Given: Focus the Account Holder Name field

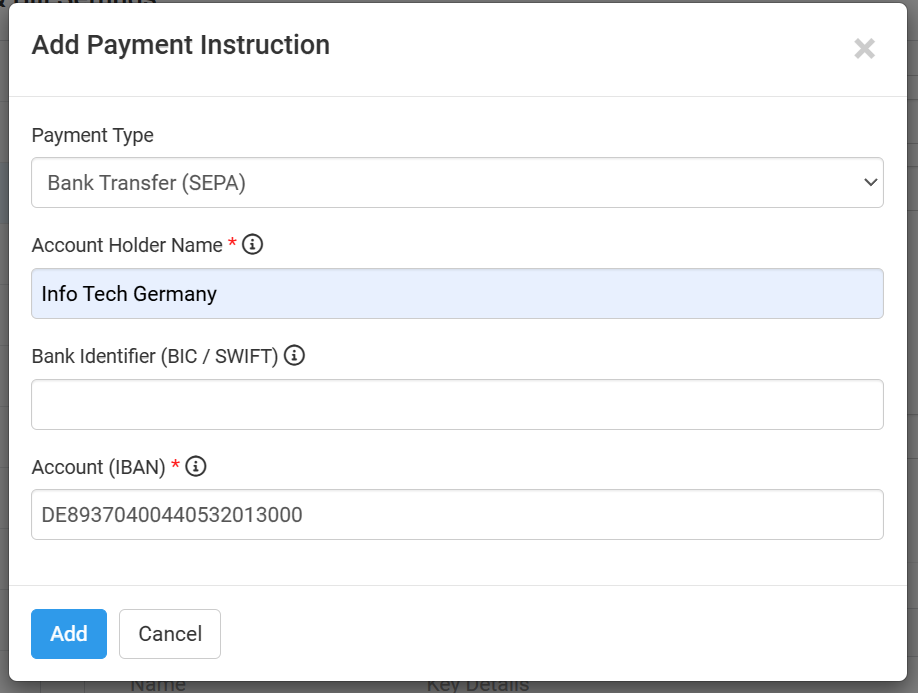Looking at the screenshot, I should pos(456,294).
